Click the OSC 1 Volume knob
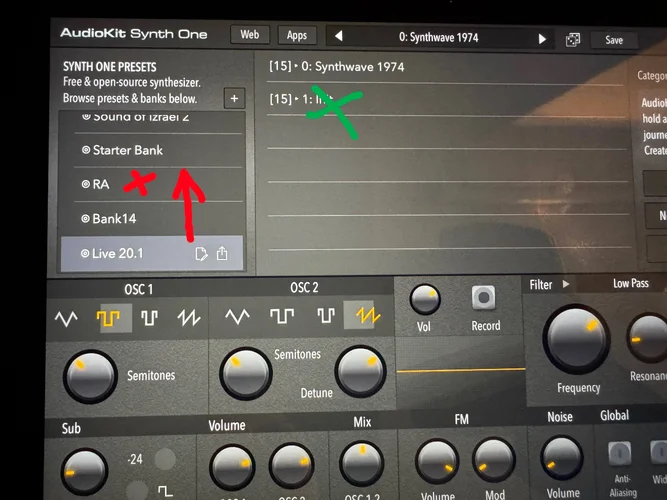Screen dimensions: 667x500 click(232, 467)
